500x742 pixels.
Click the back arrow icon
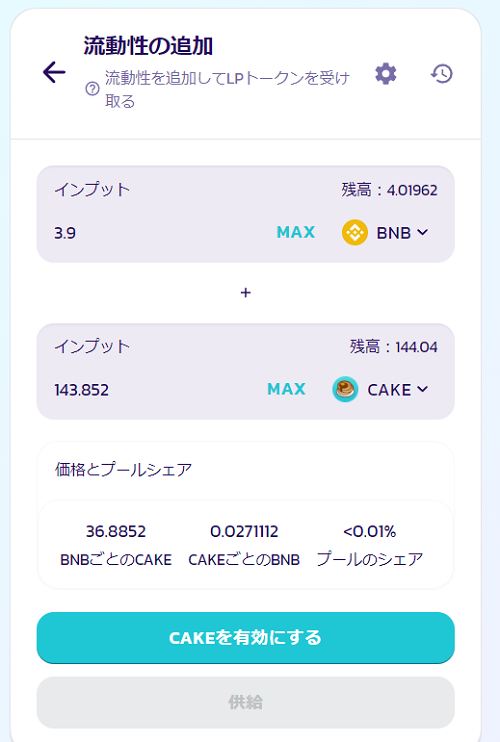click(x=54, y=72)
